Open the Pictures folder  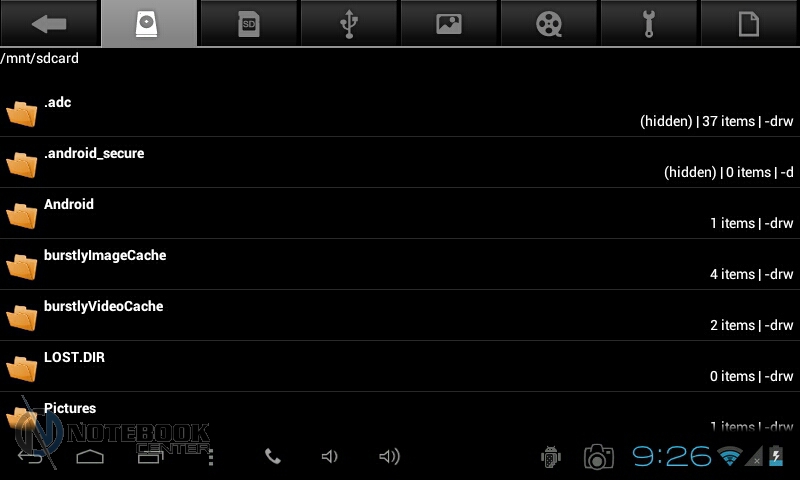pos(400,413)
